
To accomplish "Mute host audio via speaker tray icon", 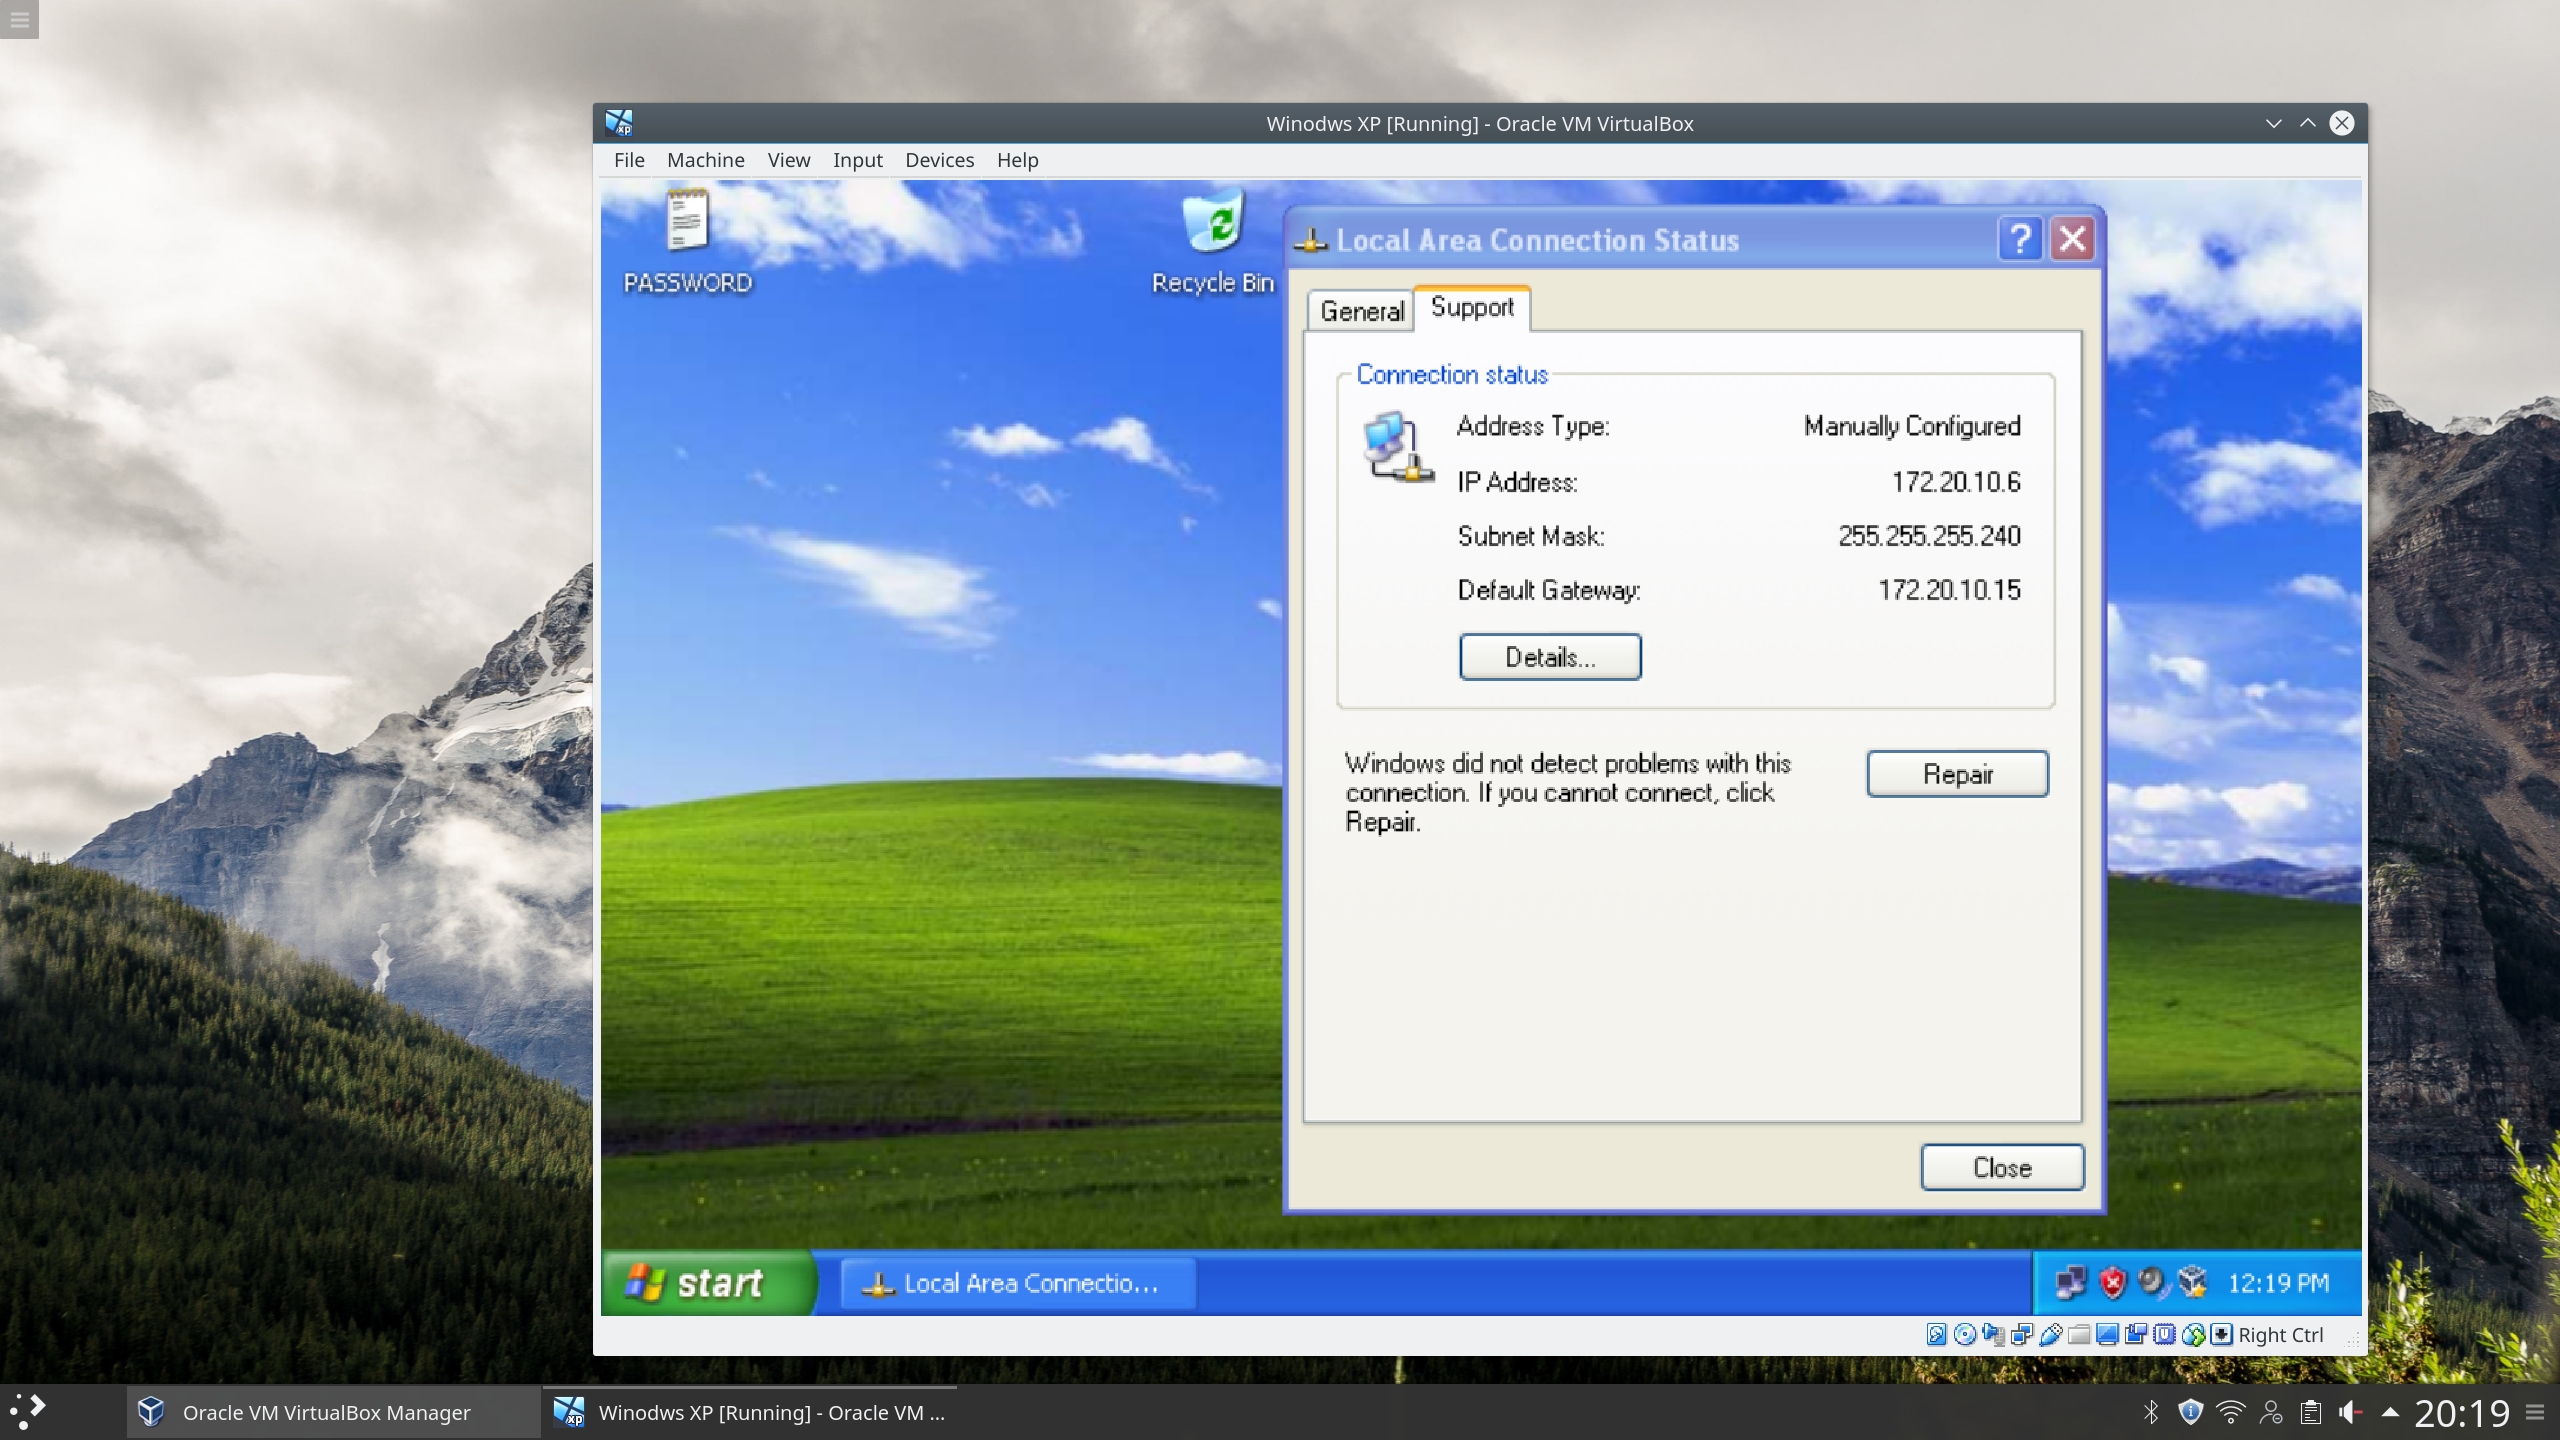I will (x=2350, y=1412).
